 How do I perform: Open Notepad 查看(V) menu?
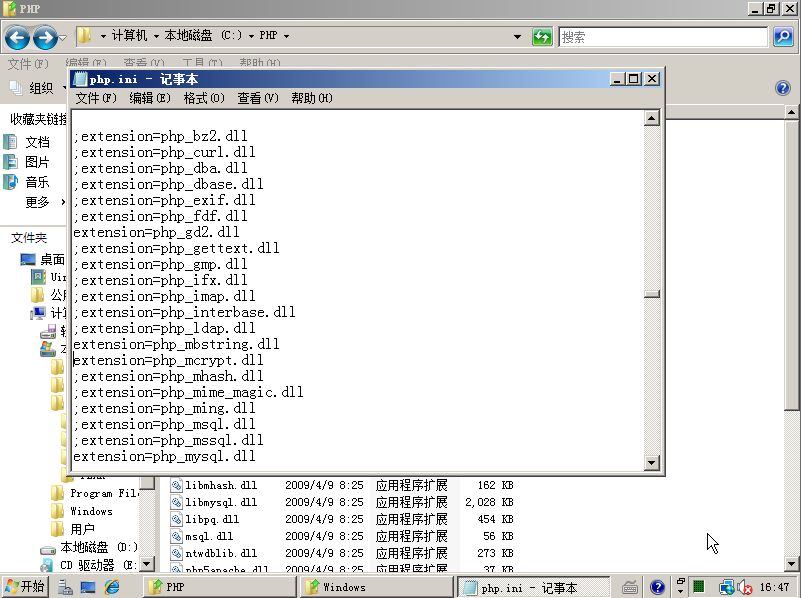tap(257, 98)
